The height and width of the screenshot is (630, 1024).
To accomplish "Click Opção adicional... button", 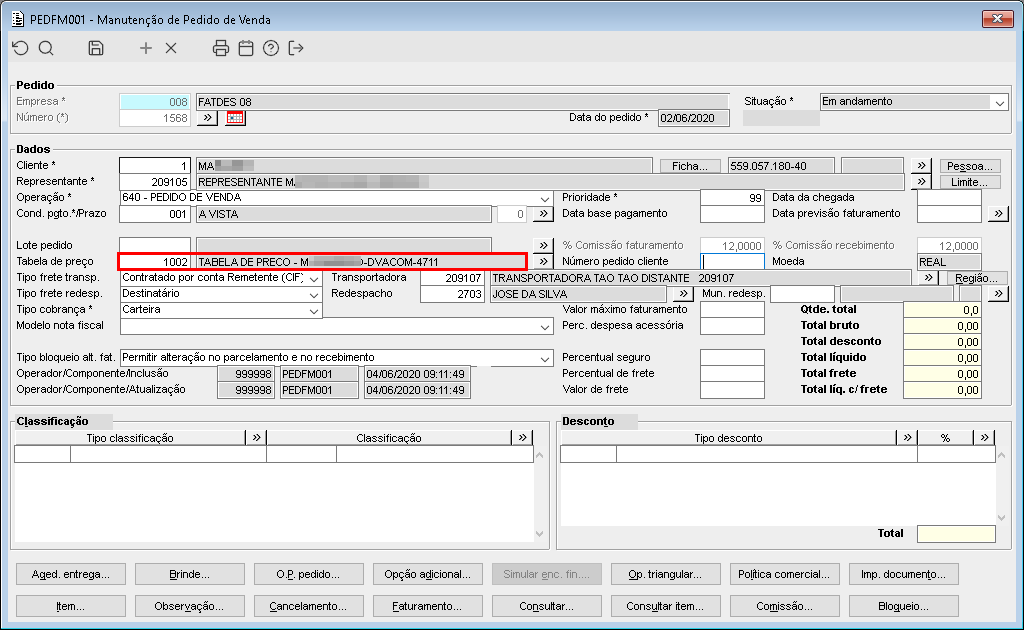I will click(427, 575).
